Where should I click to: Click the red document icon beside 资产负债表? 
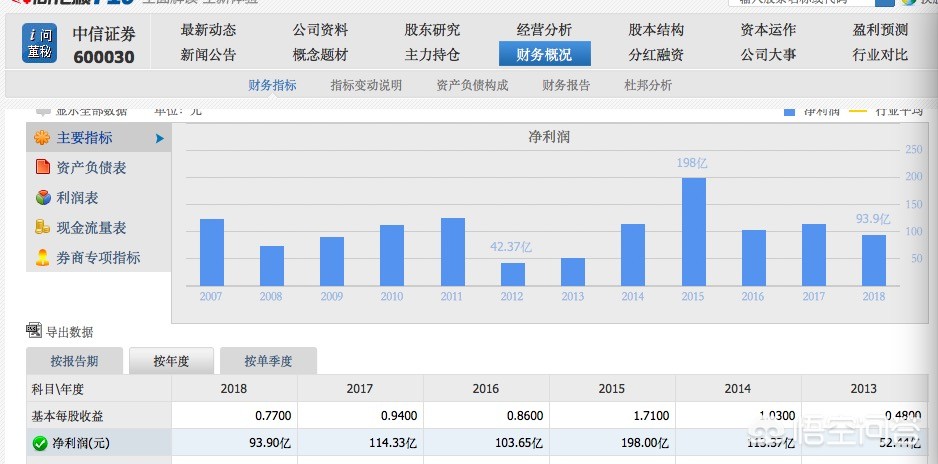[x=42, y=167]
